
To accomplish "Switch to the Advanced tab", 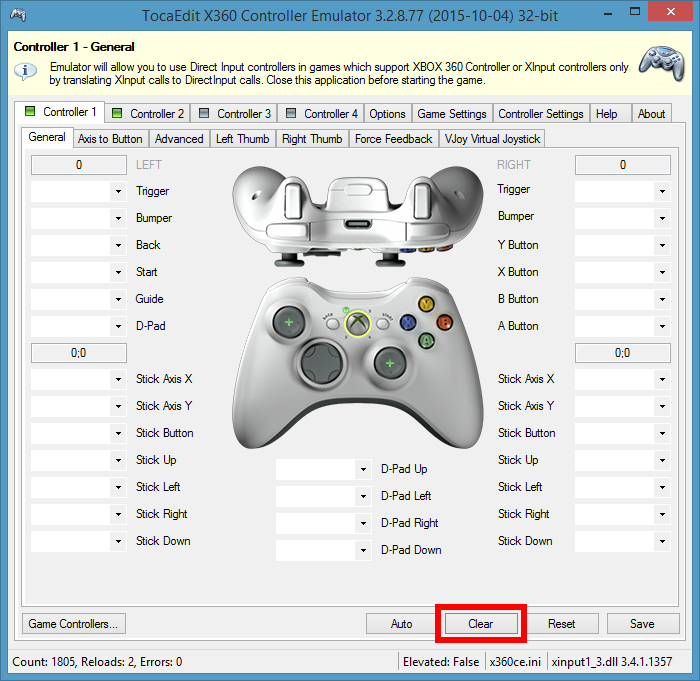I will (179, 139).
